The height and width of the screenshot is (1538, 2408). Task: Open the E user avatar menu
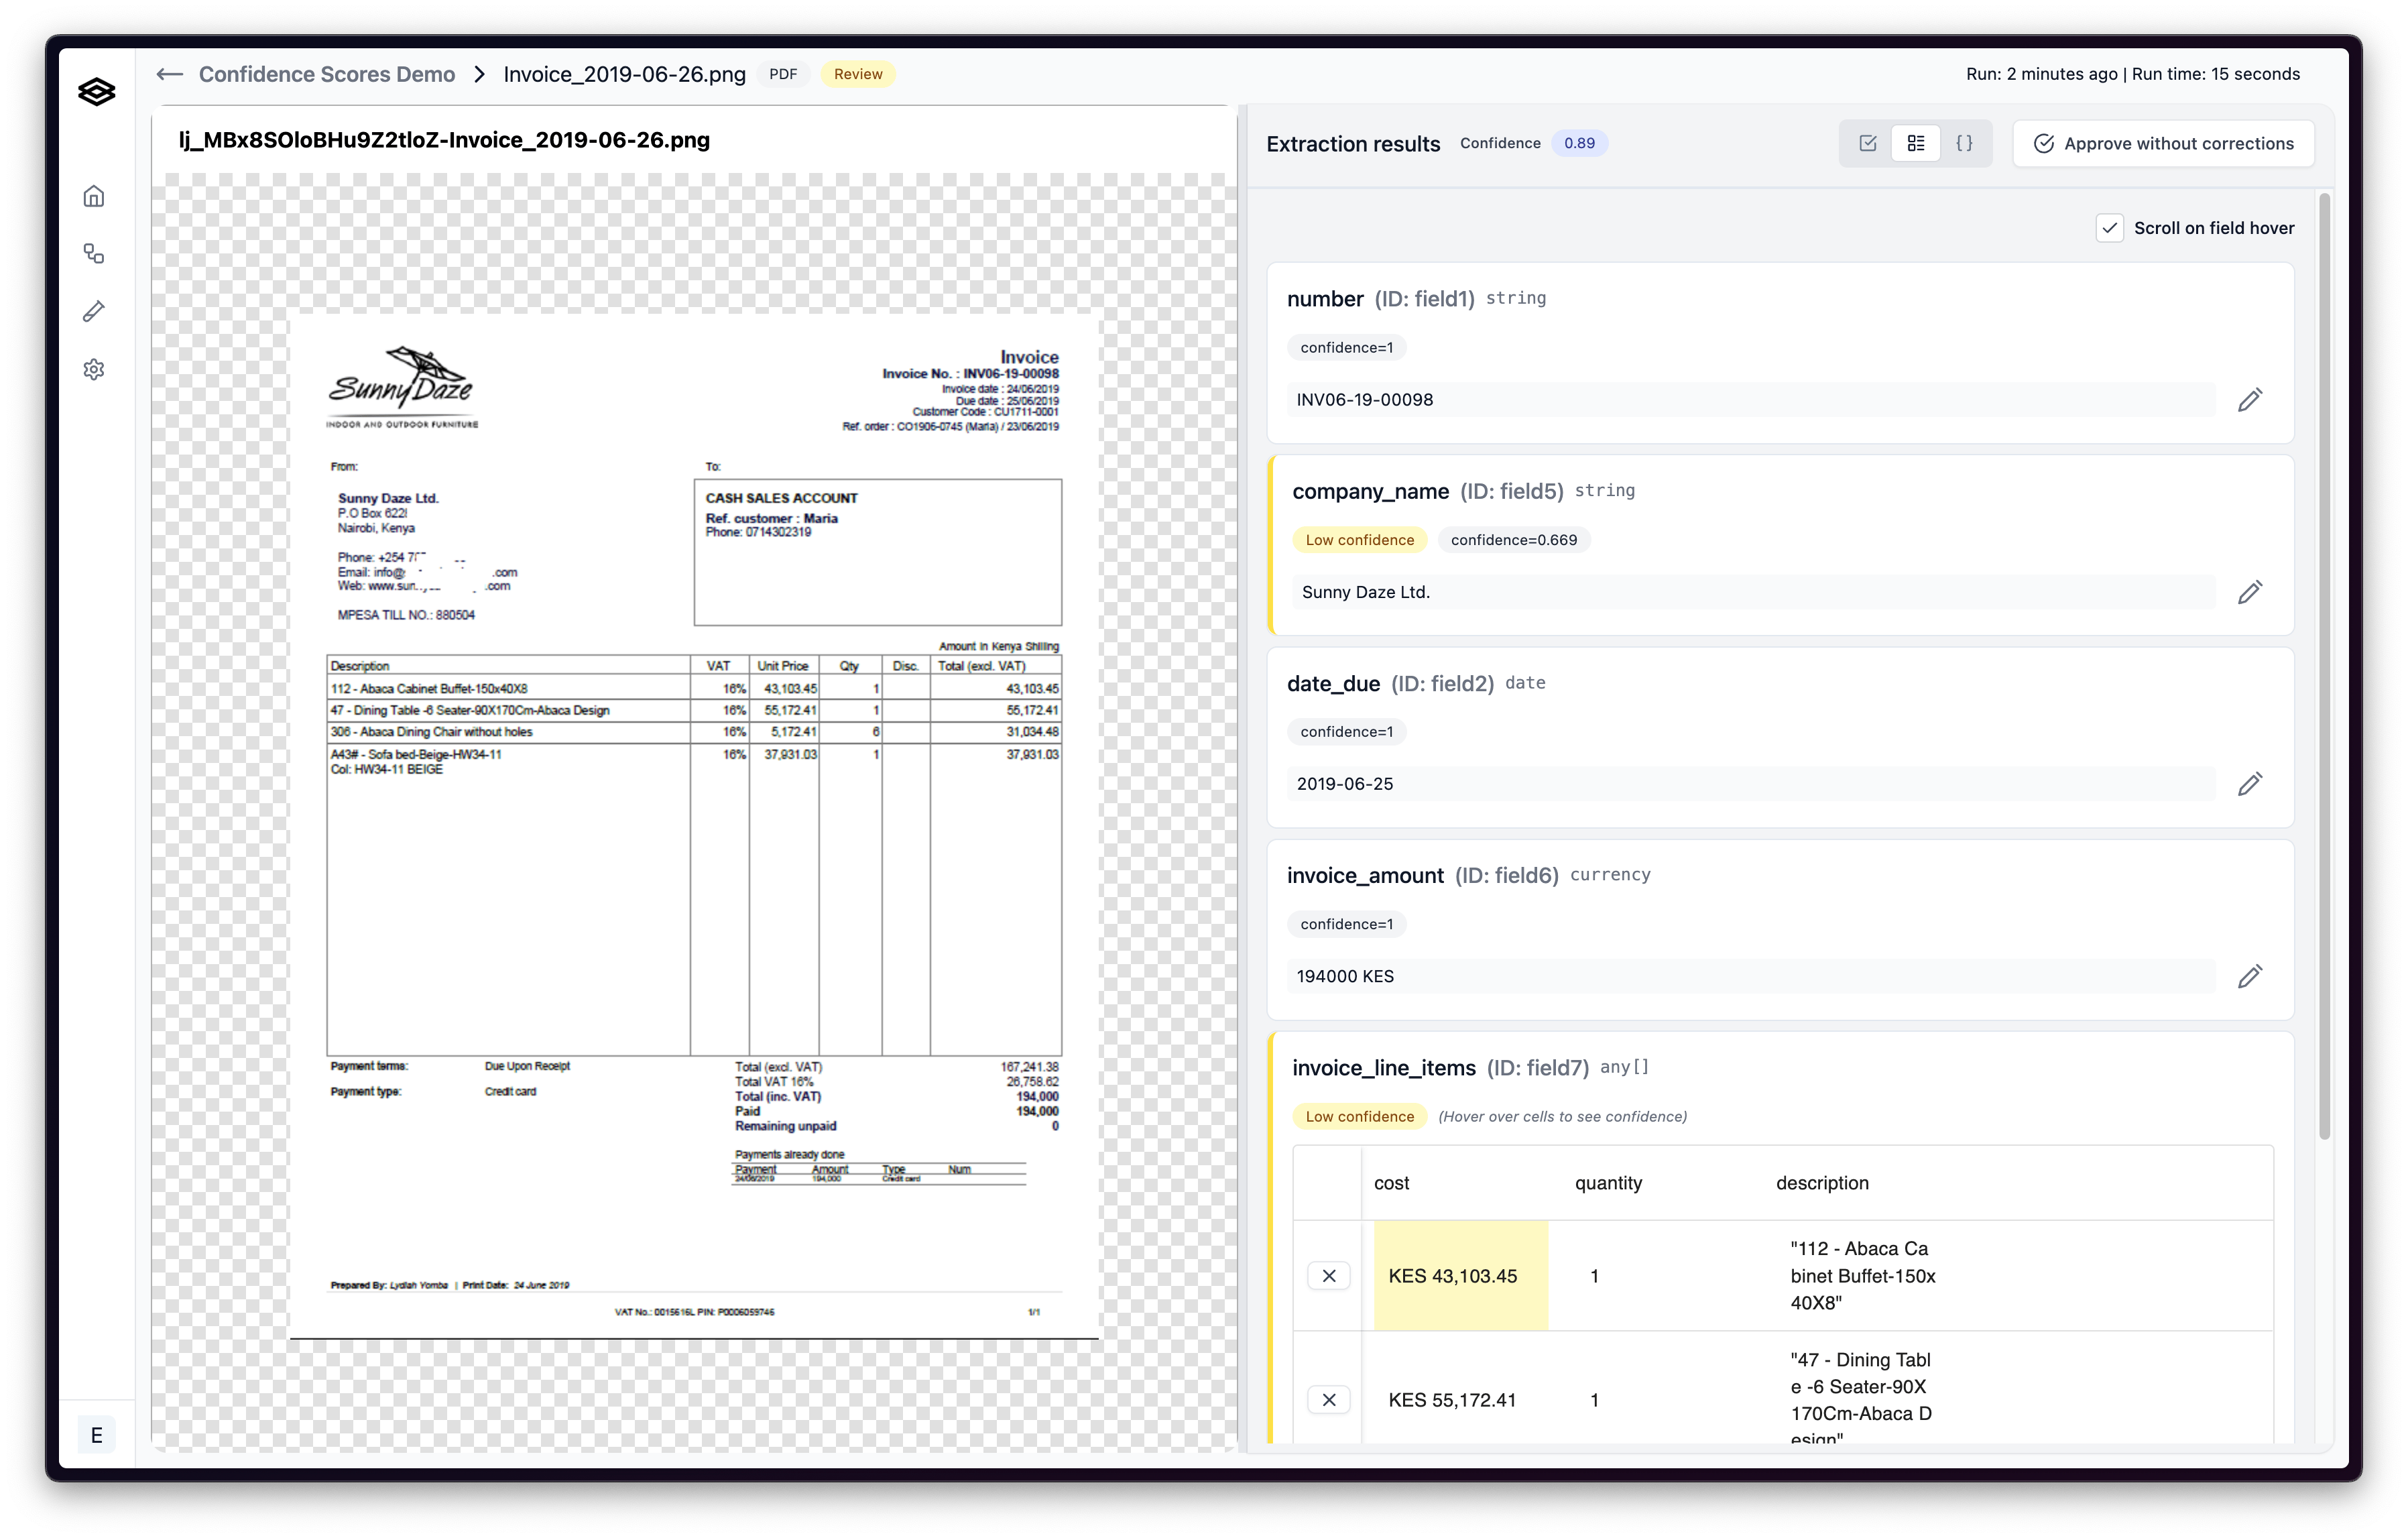pyautogui.click(x=97, y=1435)
